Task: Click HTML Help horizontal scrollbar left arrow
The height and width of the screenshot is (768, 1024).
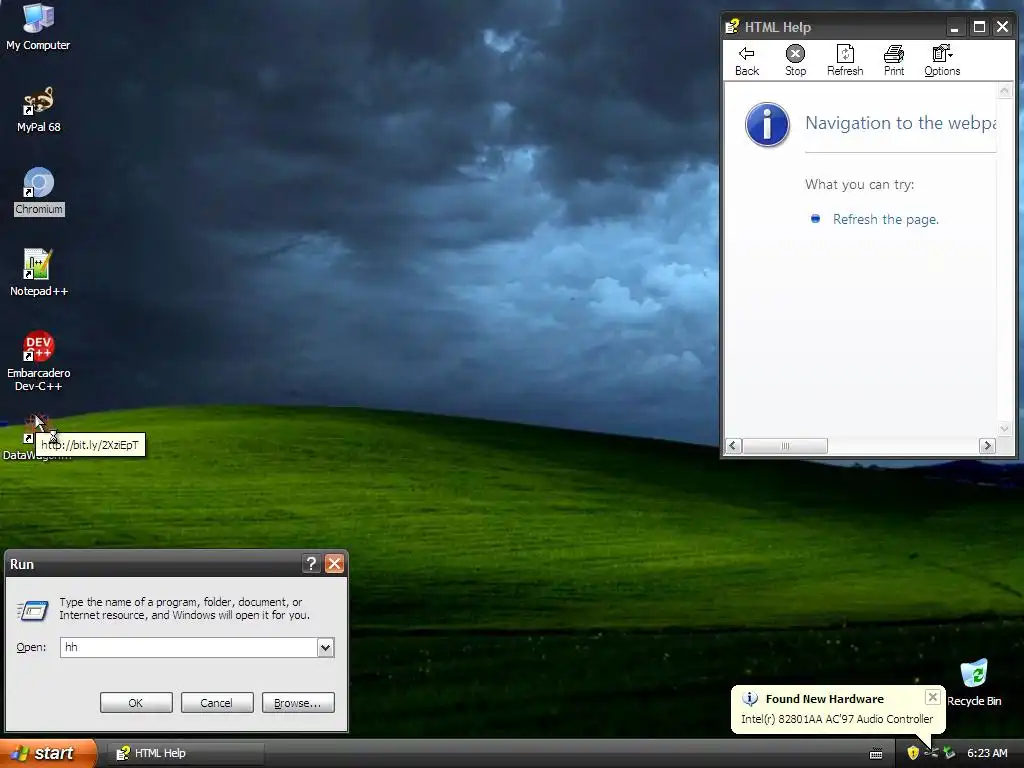Action: pos(733,445)
